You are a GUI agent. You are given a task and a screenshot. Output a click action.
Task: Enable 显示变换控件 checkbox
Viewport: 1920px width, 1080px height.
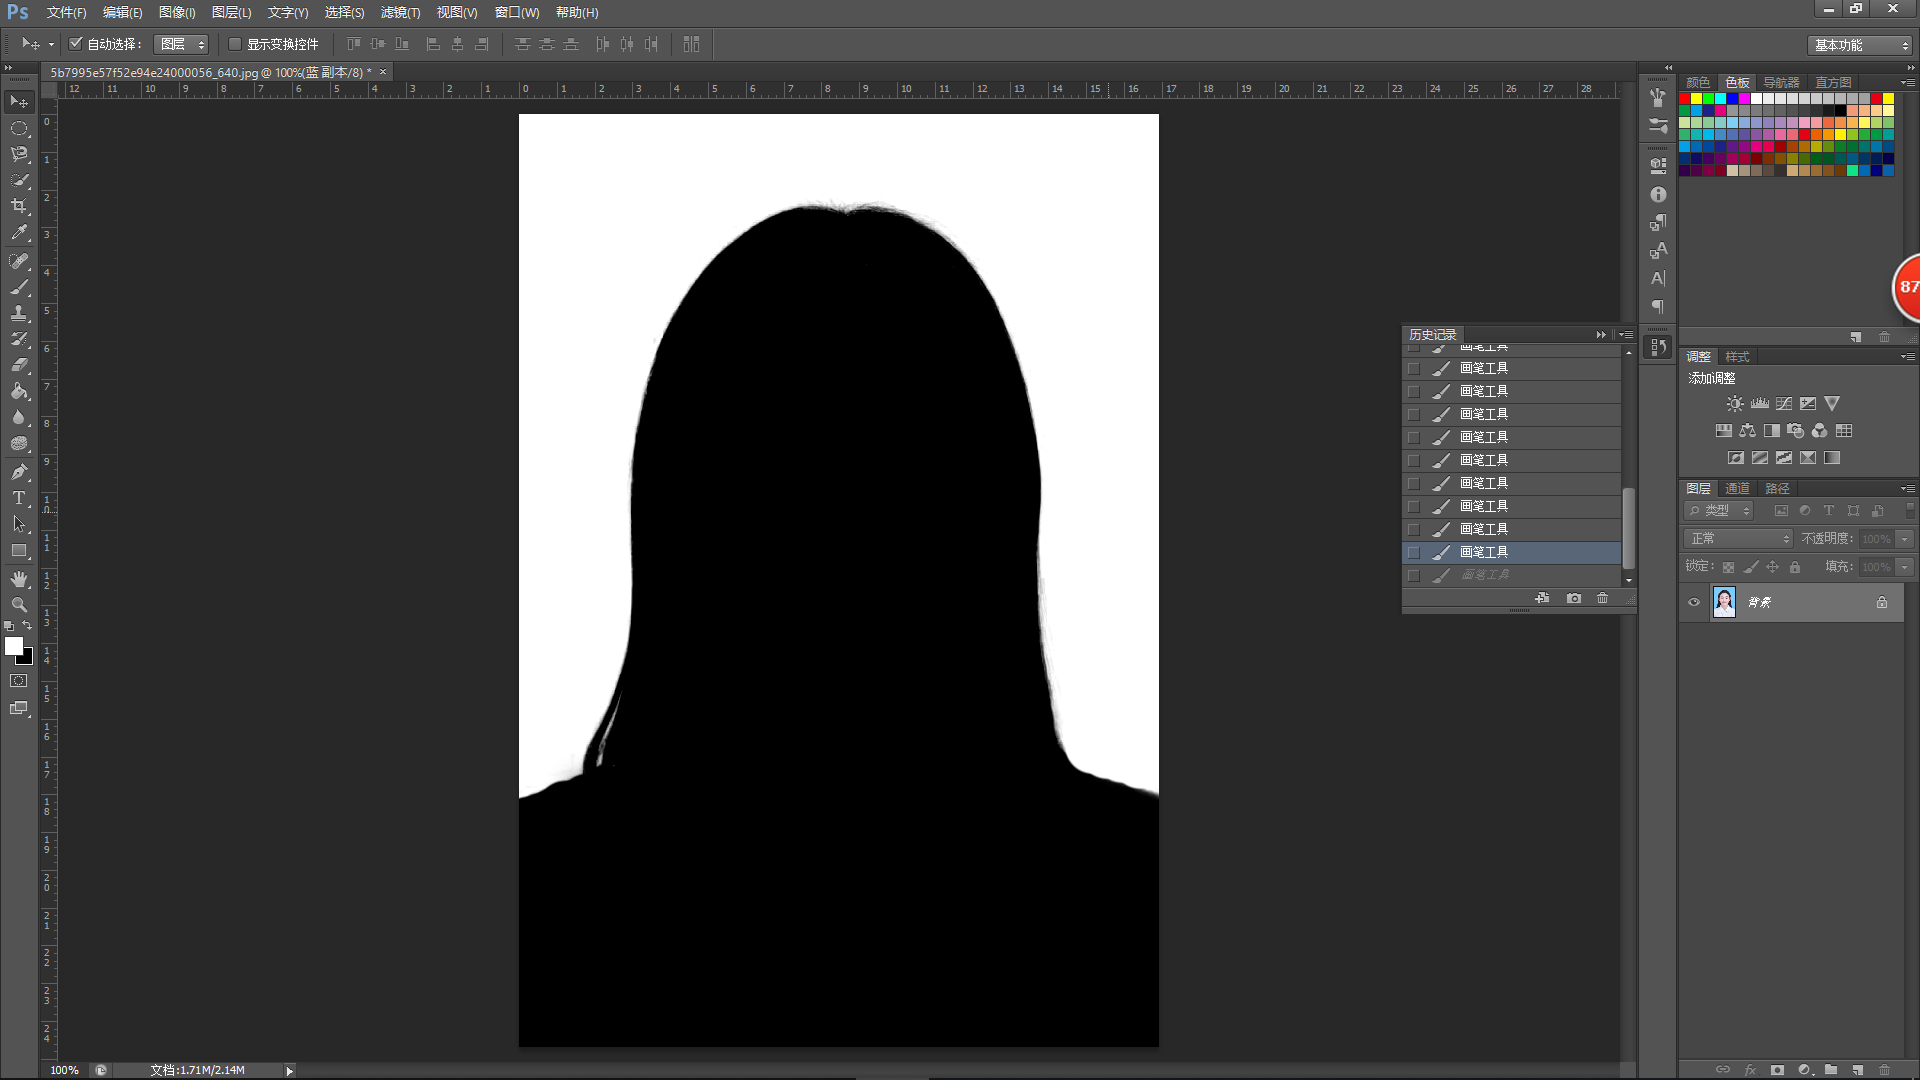point(235,44)
